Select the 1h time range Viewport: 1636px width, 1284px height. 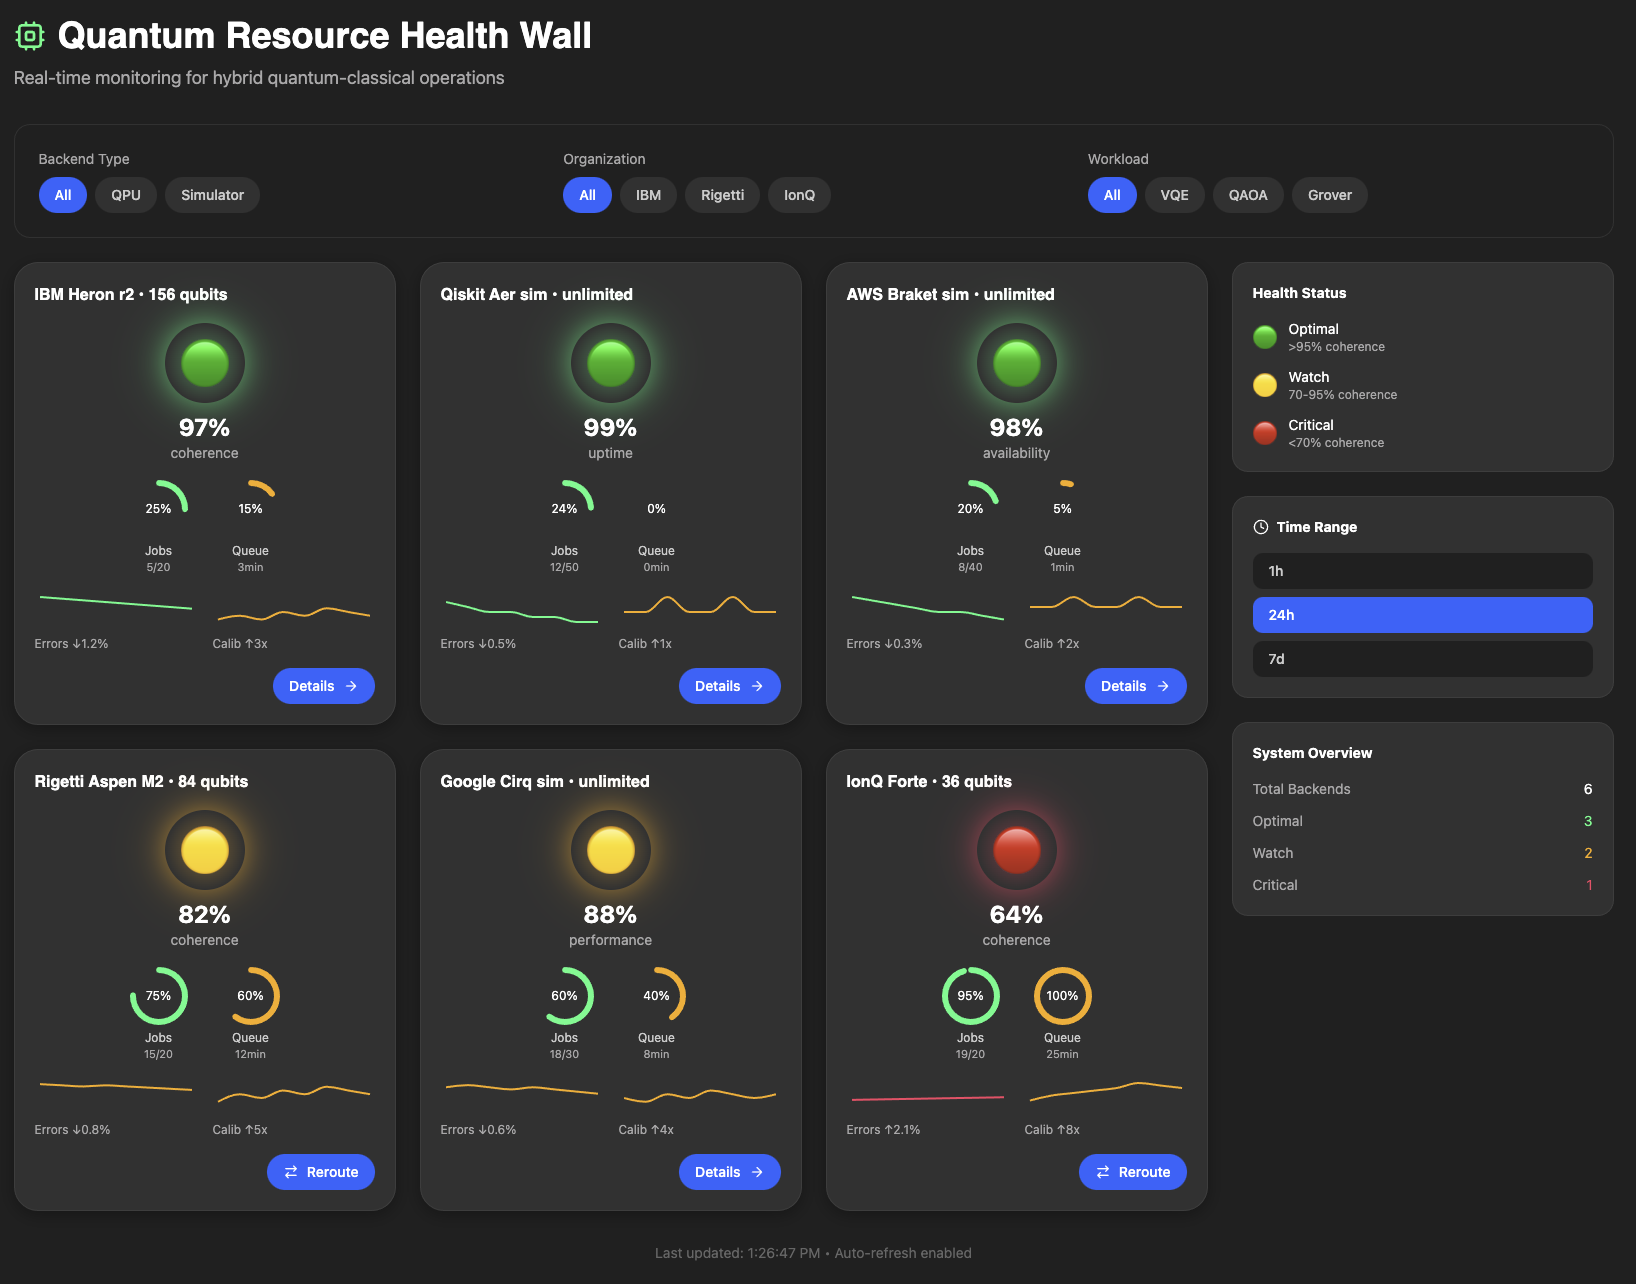coord(1422,571)
